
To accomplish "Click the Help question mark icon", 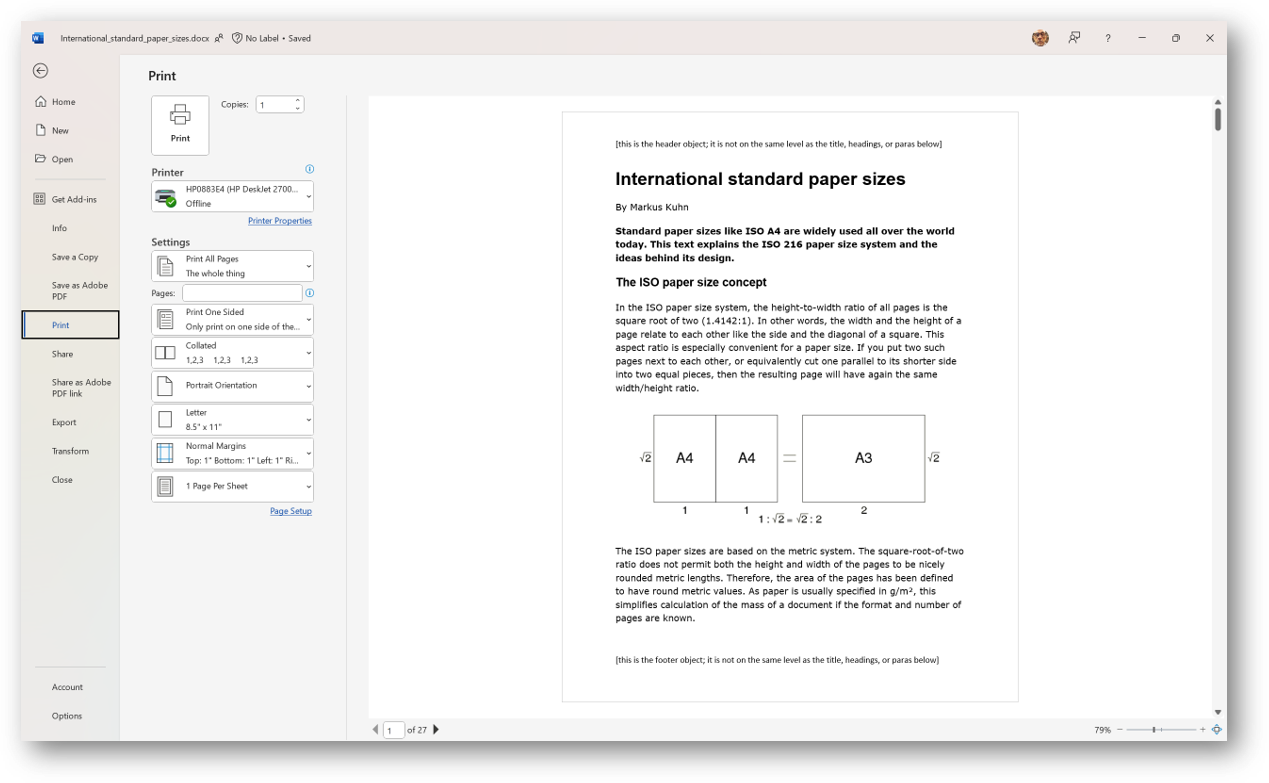I will coord(1107,38).
